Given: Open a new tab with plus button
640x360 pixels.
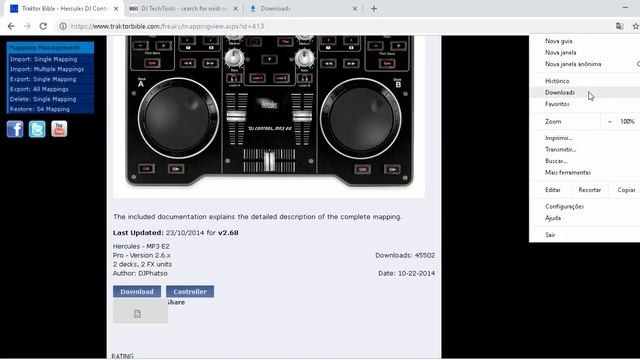Looking at the screenshot, I should click(374, 9).
